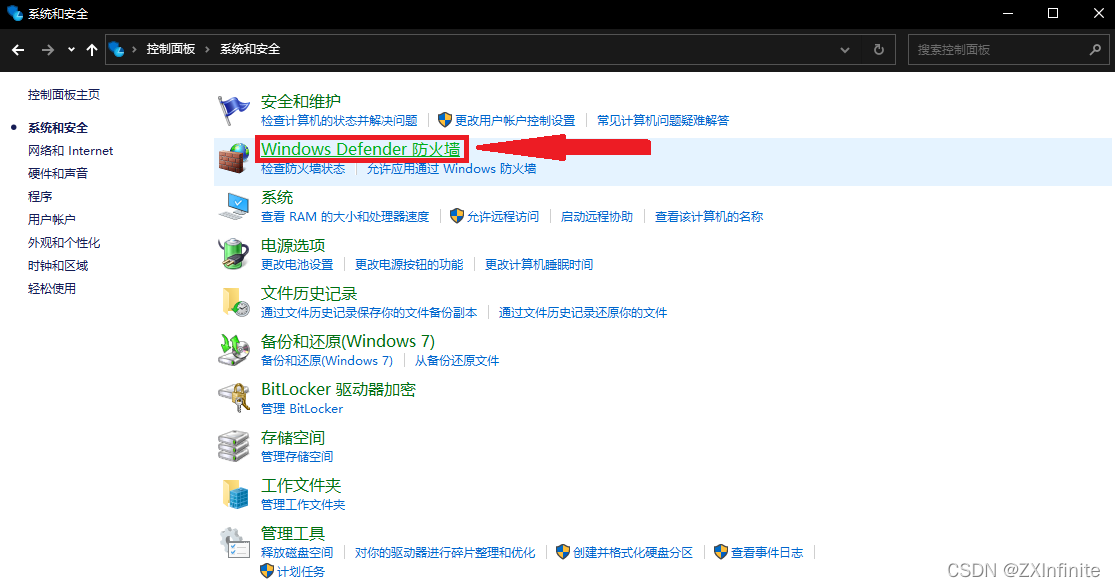The image size is (1115, 587).
Task: Open the 安全和维护 heading link
Action: pos(301,101)
